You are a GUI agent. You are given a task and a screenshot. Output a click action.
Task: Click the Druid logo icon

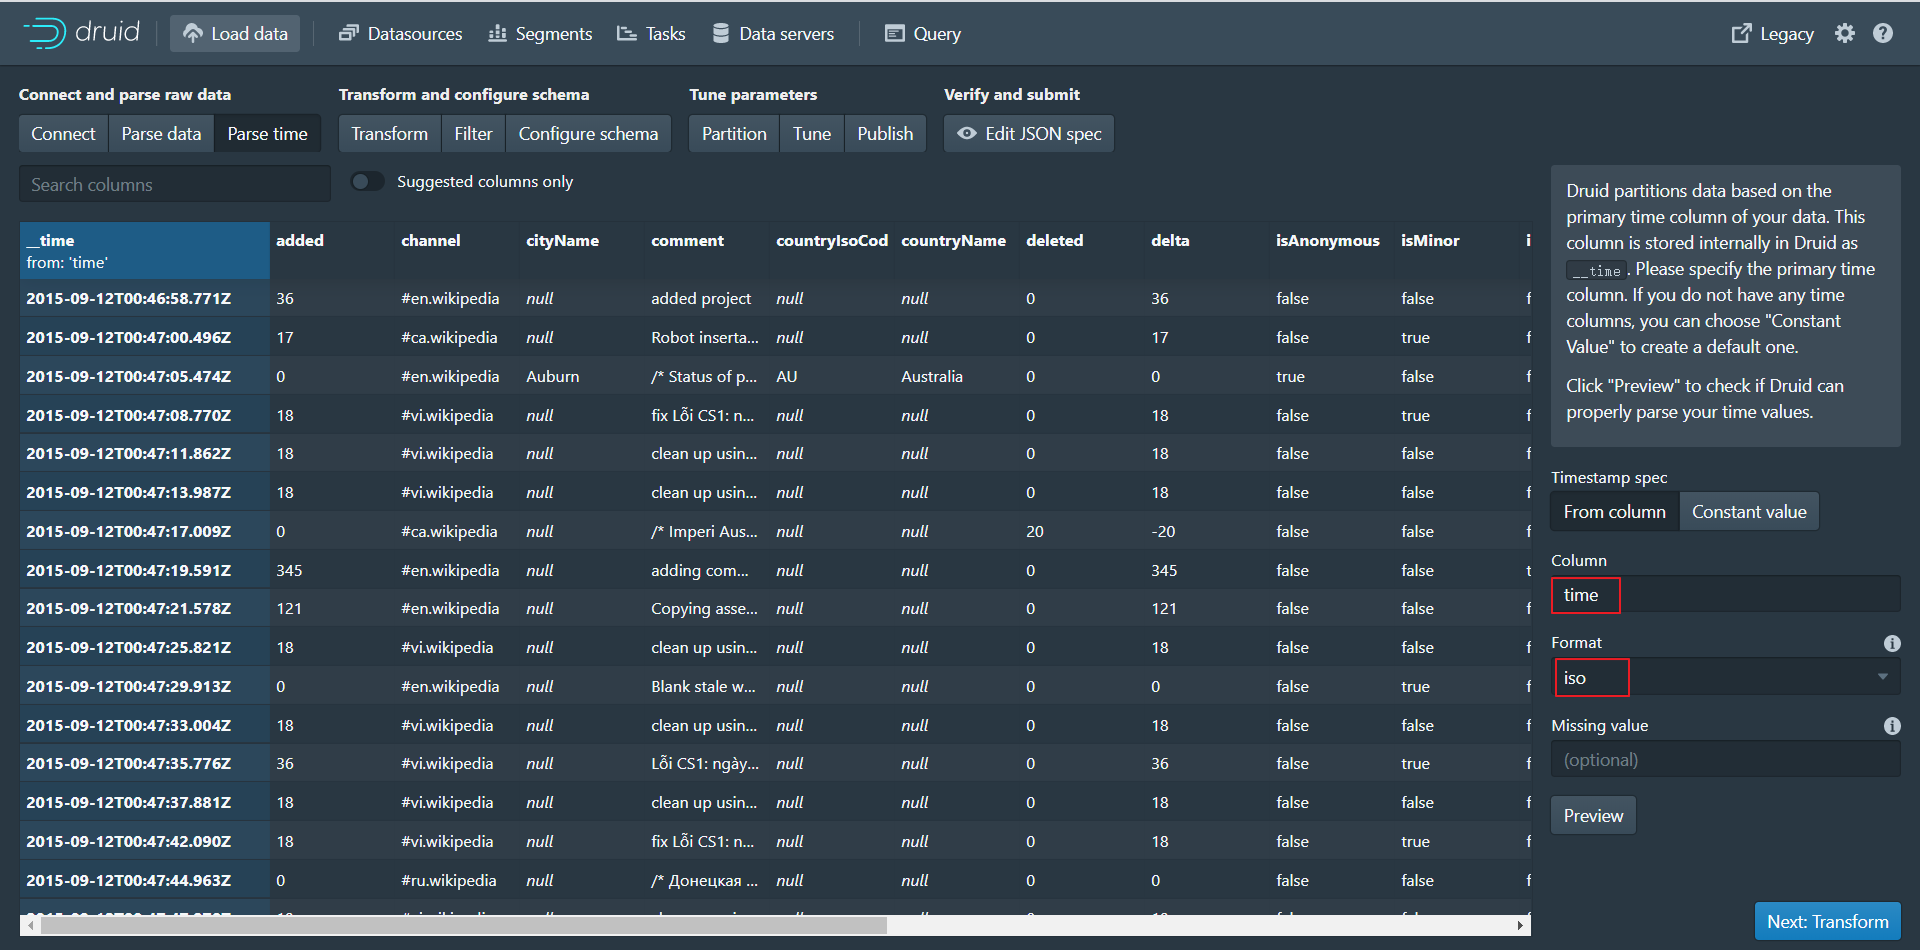point(45,33)
